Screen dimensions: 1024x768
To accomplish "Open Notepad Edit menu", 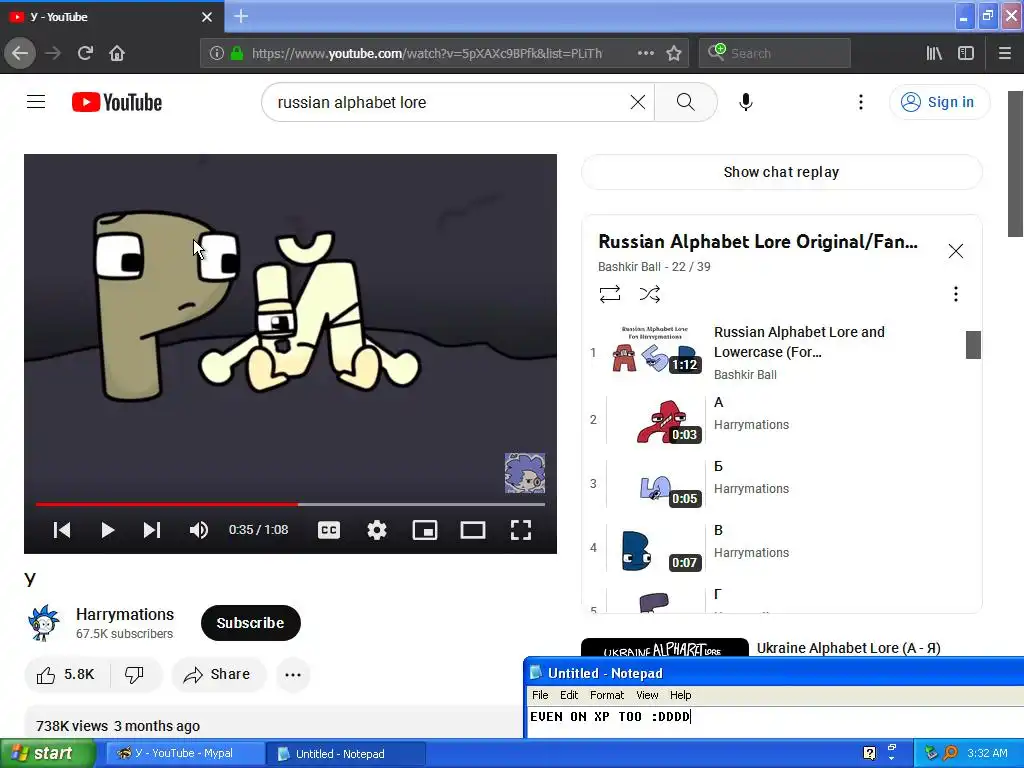I will pyautogui.click(x=569, y=695).
